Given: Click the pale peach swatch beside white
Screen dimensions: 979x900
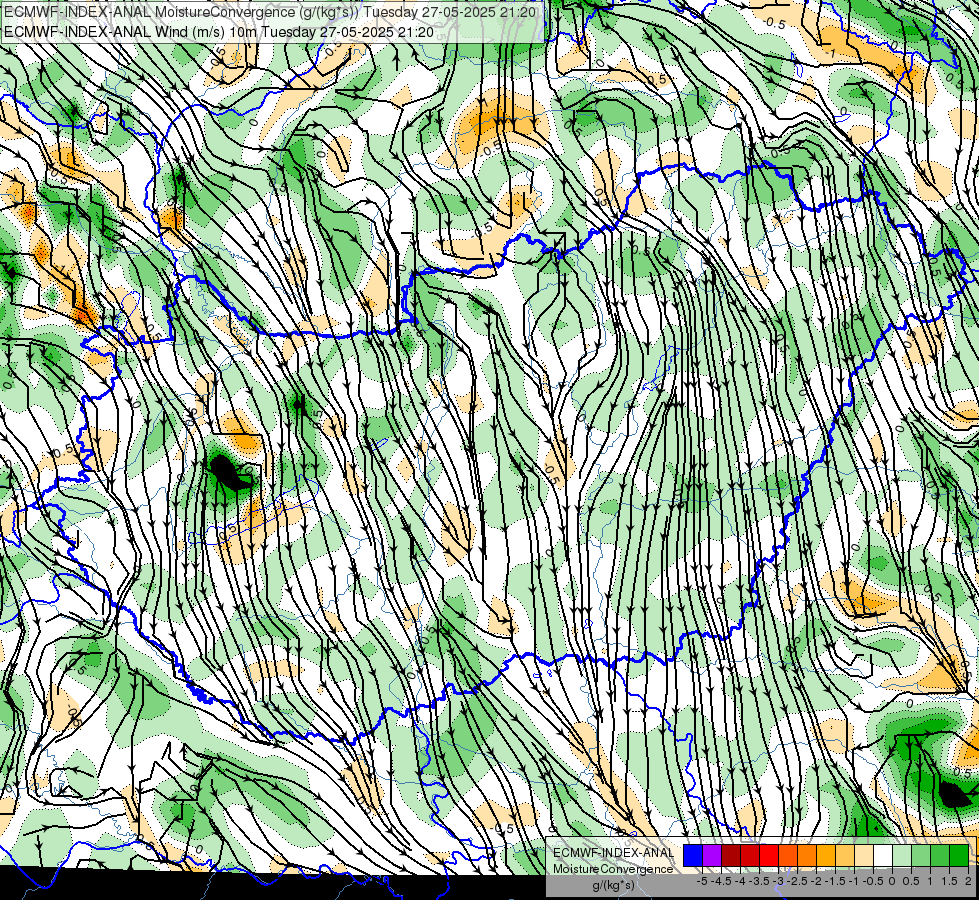Looking at the screenshot, I should pyautogui.click(x=864, y=856).
